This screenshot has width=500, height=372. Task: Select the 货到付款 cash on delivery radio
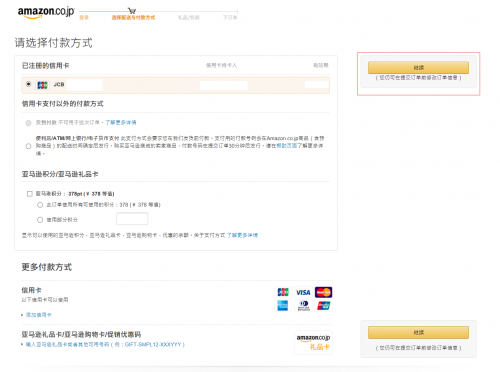(x=28, y=123)
